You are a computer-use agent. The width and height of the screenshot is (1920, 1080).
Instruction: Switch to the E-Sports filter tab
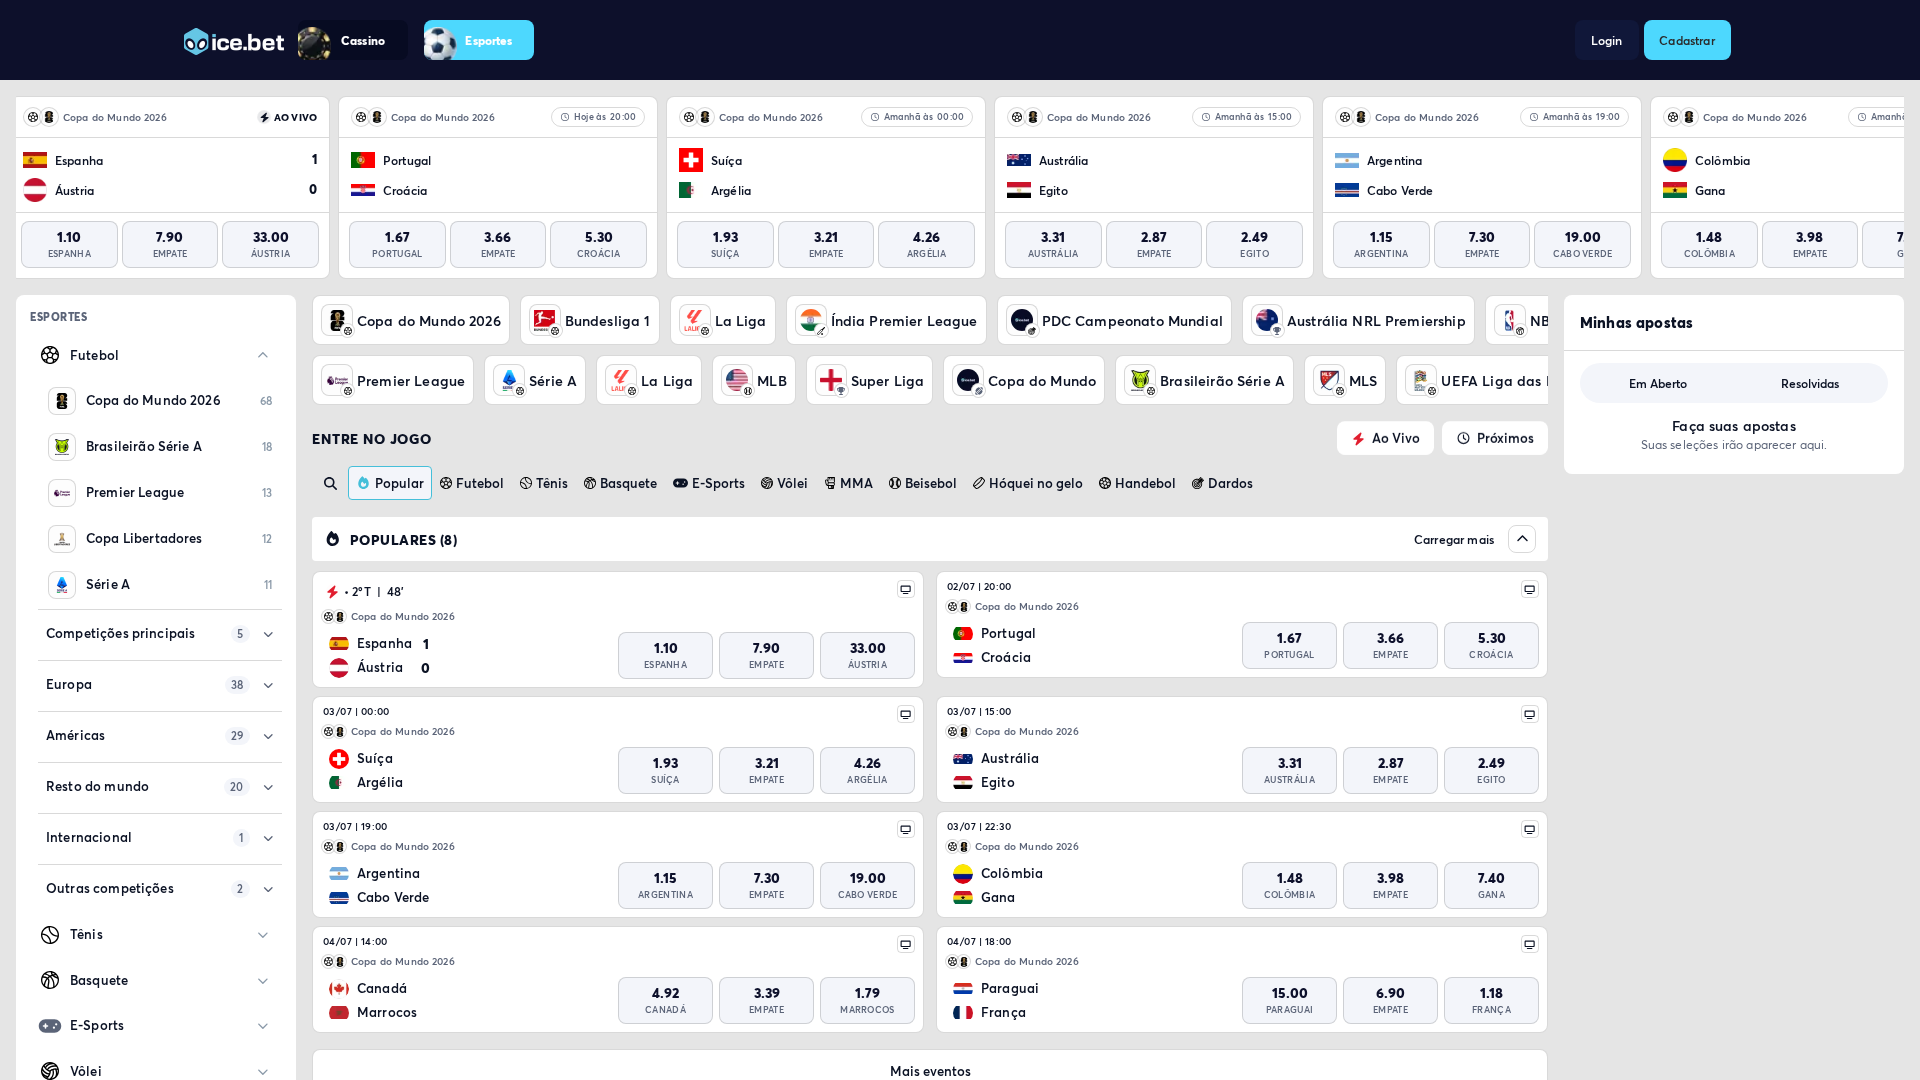coord(709,483)
